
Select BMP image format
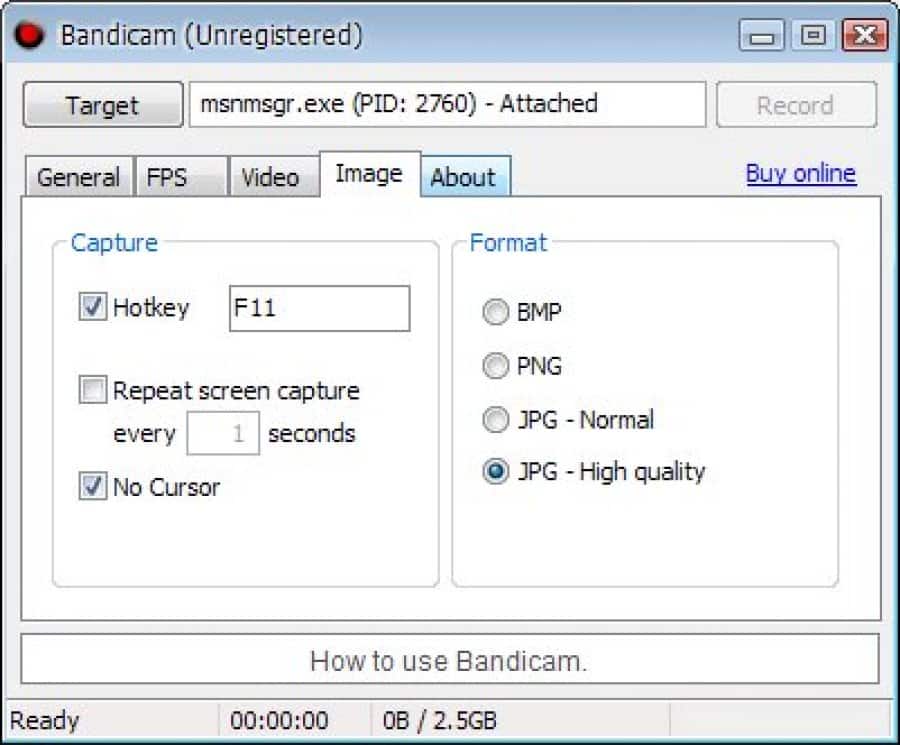(495, 313)
